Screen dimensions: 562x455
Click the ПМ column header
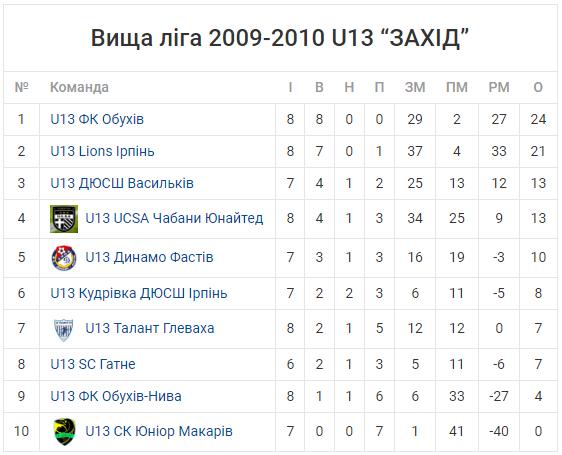click(457, 87)
